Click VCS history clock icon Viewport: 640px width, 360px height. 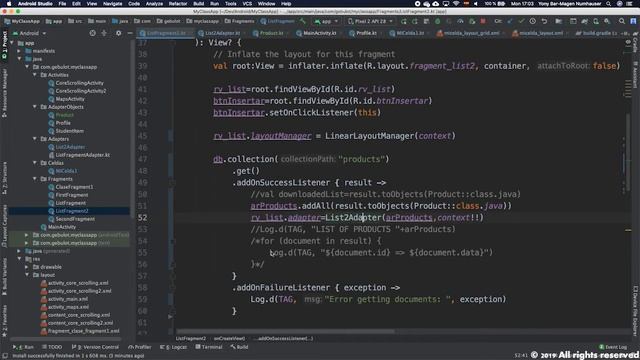coord(533,21)
